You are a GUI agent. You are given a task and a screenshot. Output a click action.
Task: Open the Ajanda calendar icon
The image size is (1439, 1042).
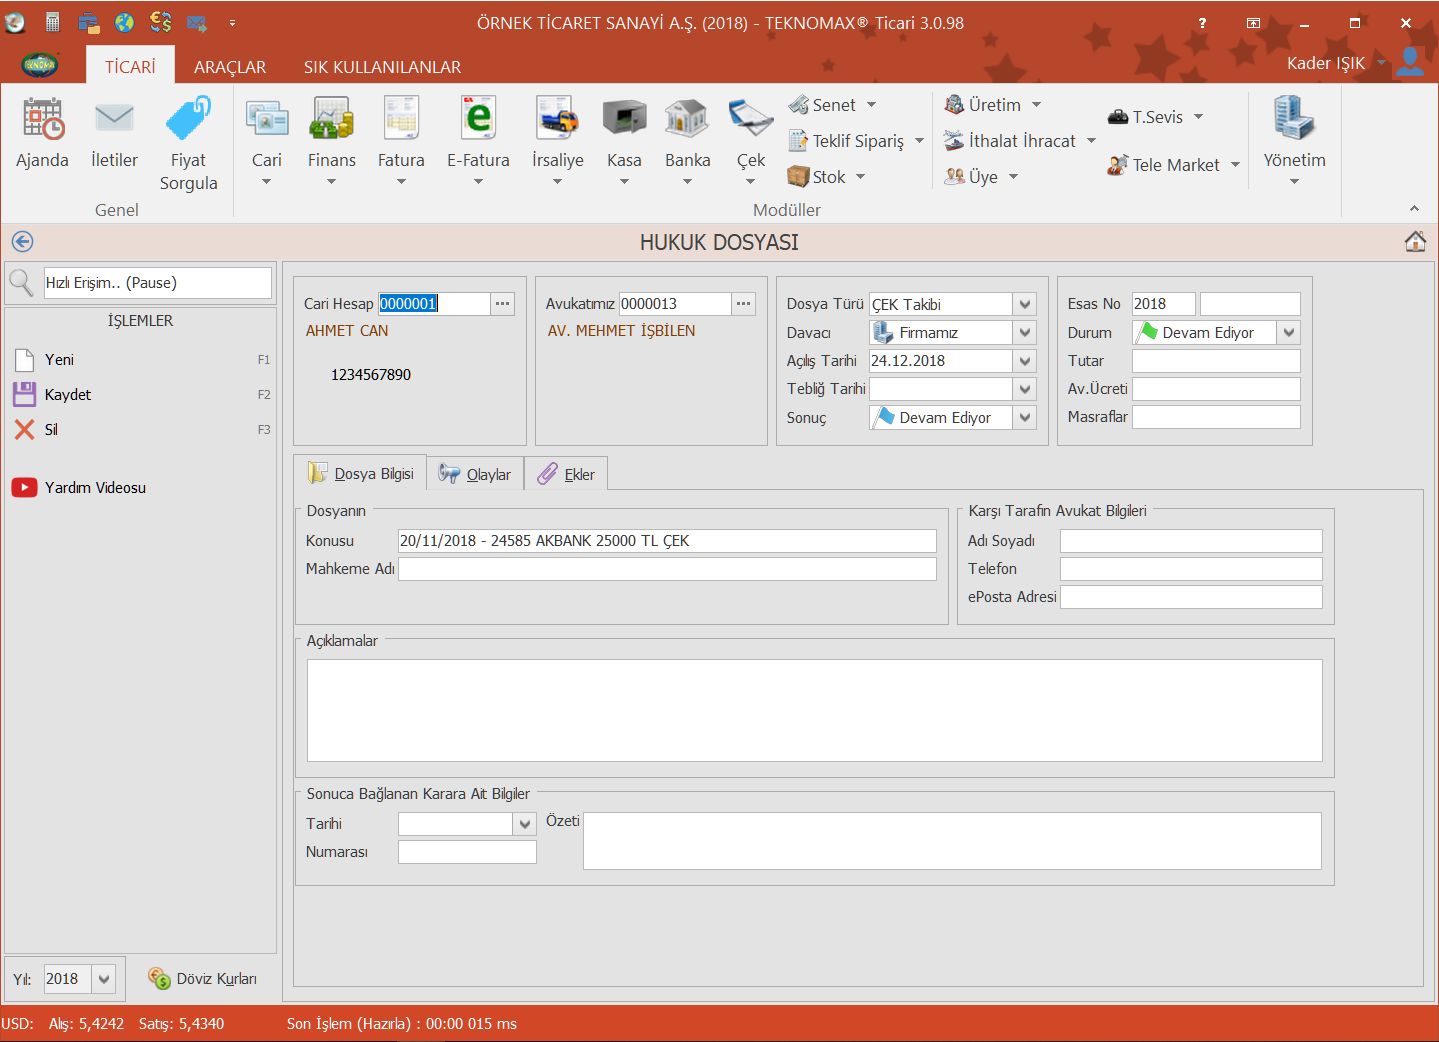pos(42,120)
